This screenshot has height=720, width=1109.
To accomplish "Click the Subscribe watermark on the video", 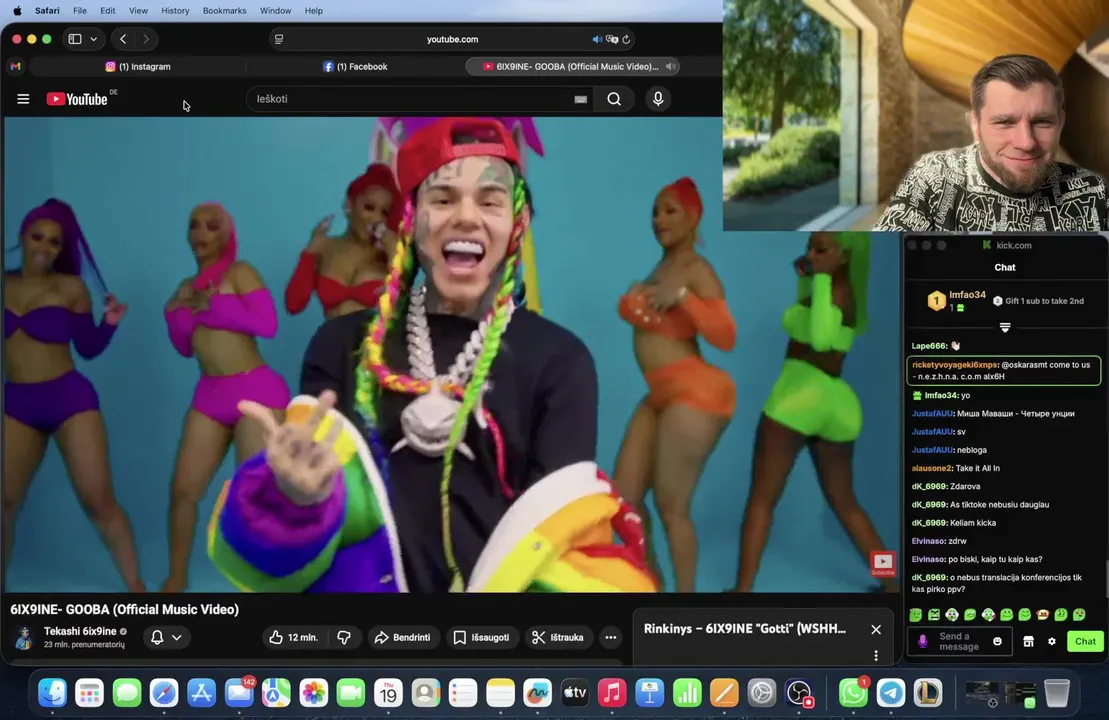I will click(883, 564).
